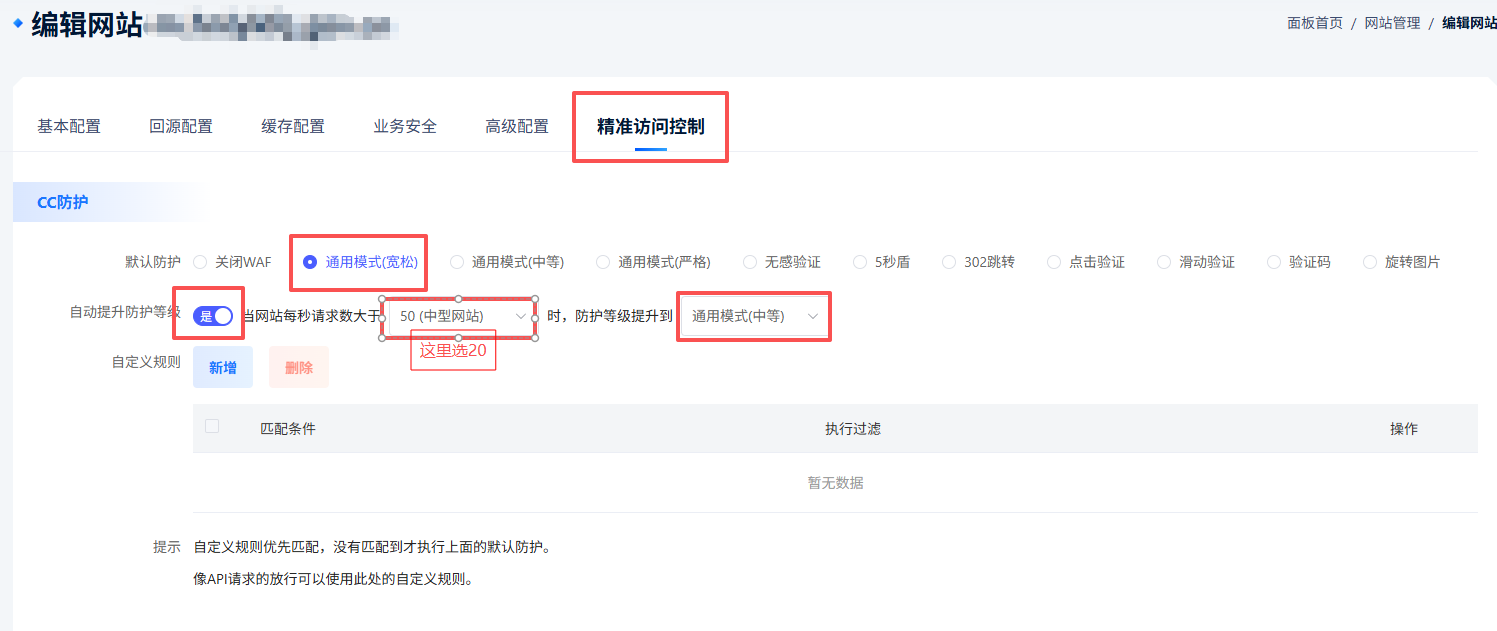Screen dimensions: 1497x631
Task: Click the 新增 custom rule button
Action: click(223, 368)
